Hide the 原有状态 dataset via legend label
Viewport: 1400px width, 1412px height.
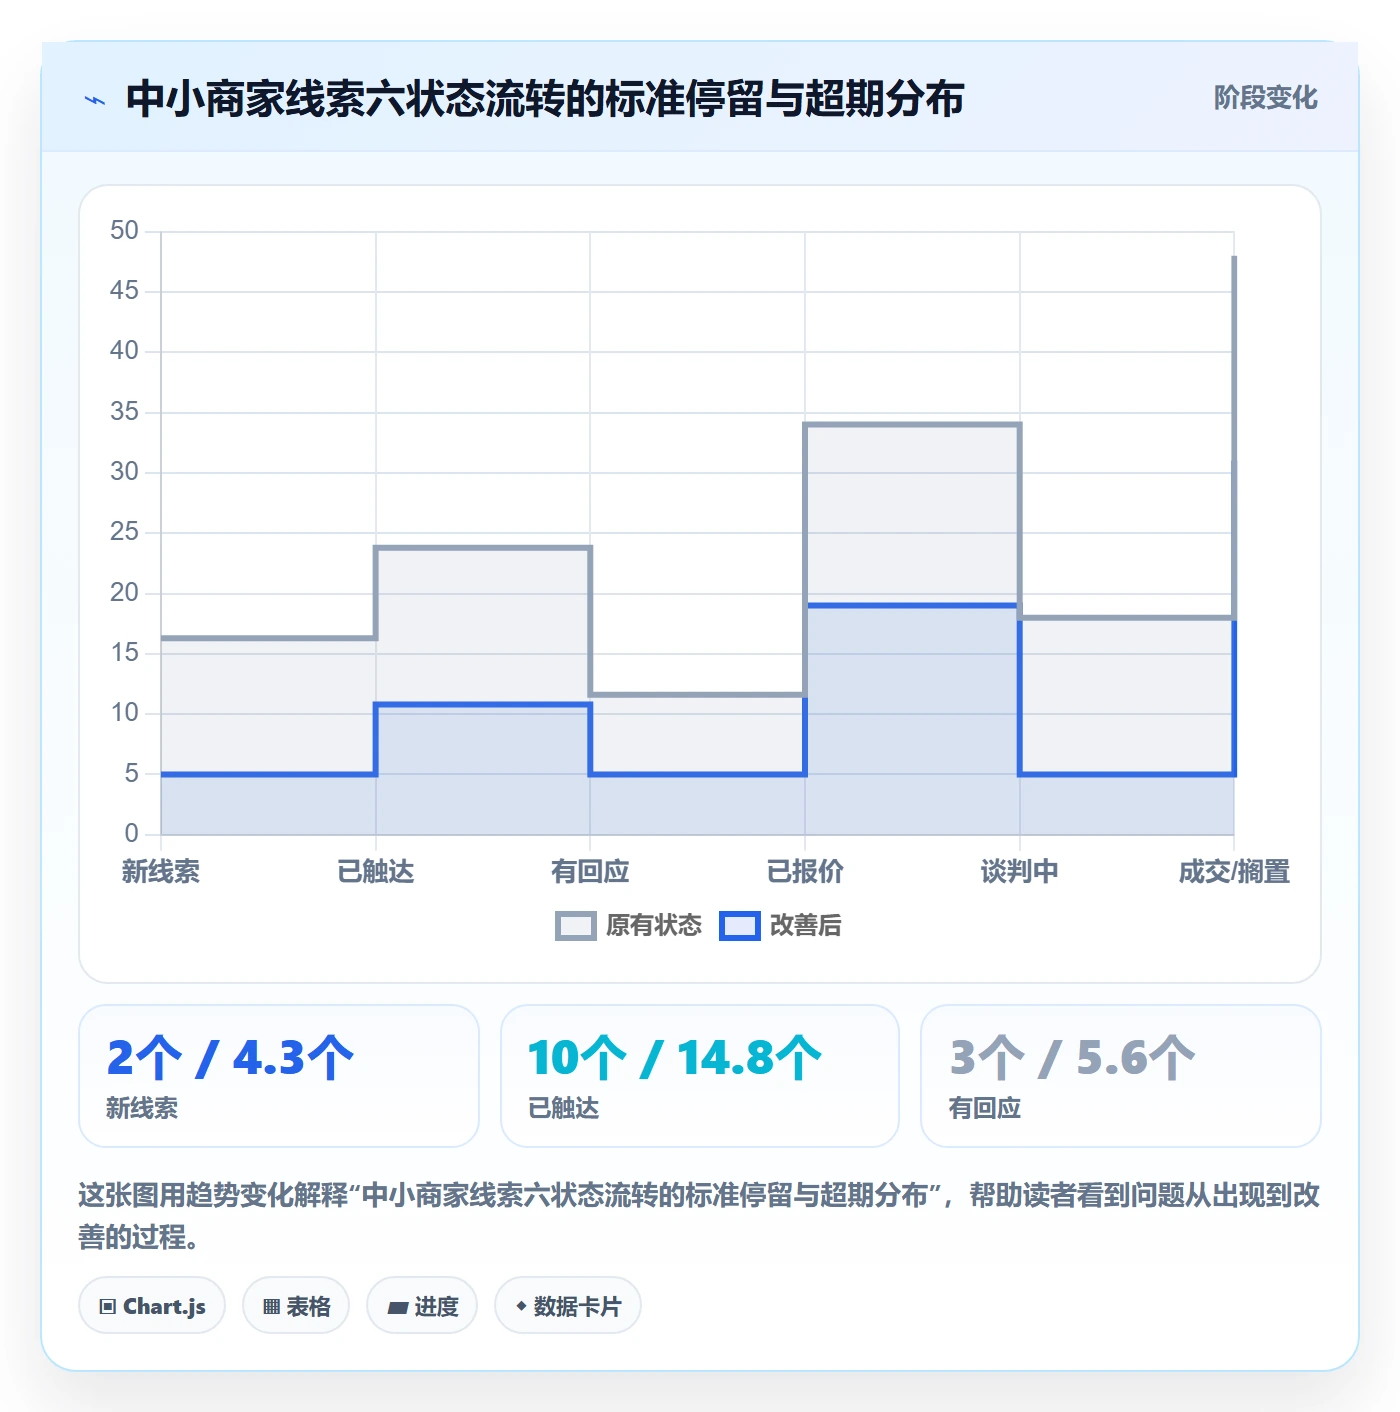654,926
